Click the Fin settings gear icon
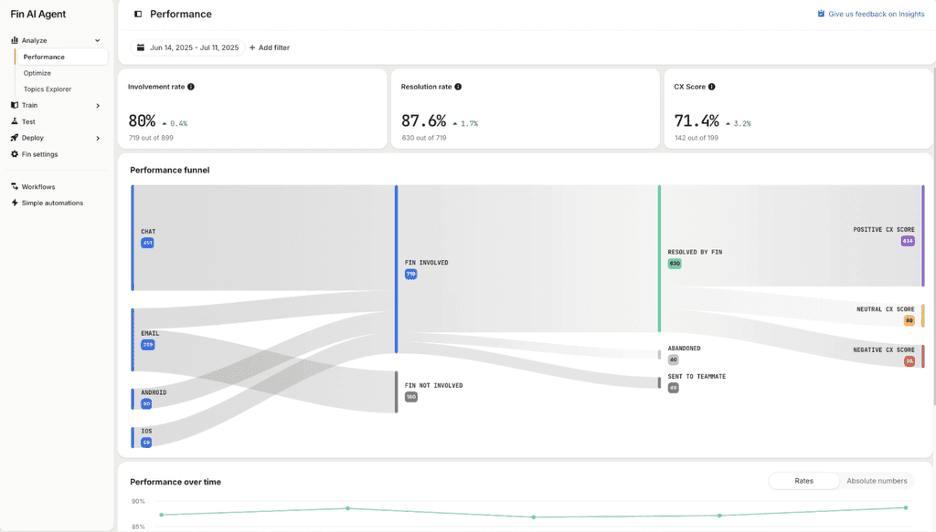 (14, 154)
